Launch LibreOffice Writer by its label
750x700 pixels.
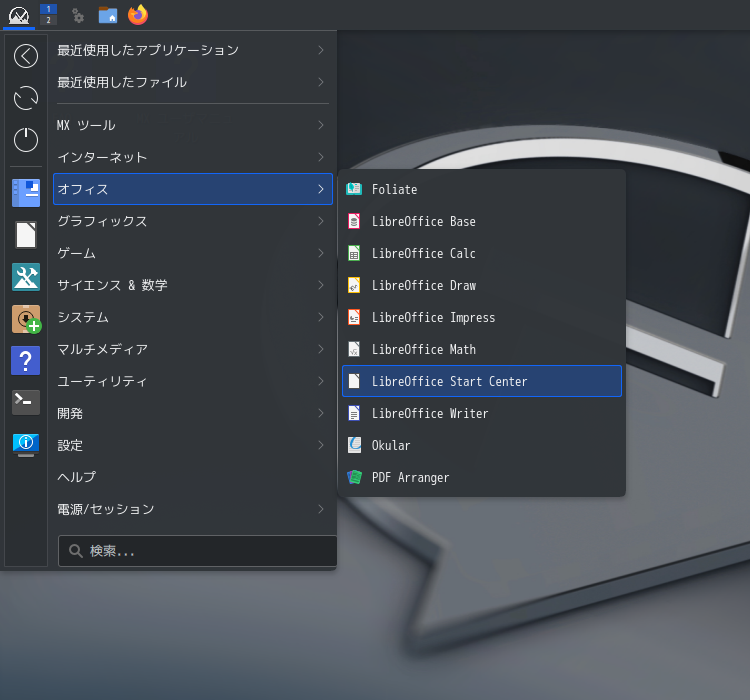[x=430, y=413]
